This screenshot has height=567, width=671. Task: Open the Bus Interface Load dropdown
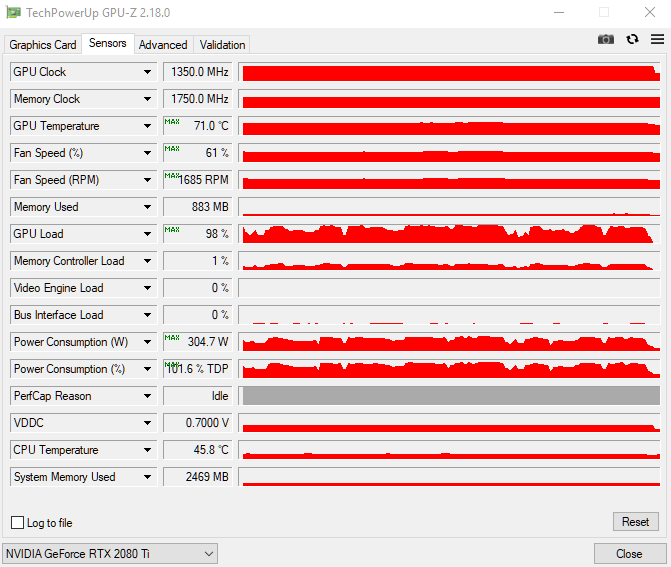coord(83,315)
